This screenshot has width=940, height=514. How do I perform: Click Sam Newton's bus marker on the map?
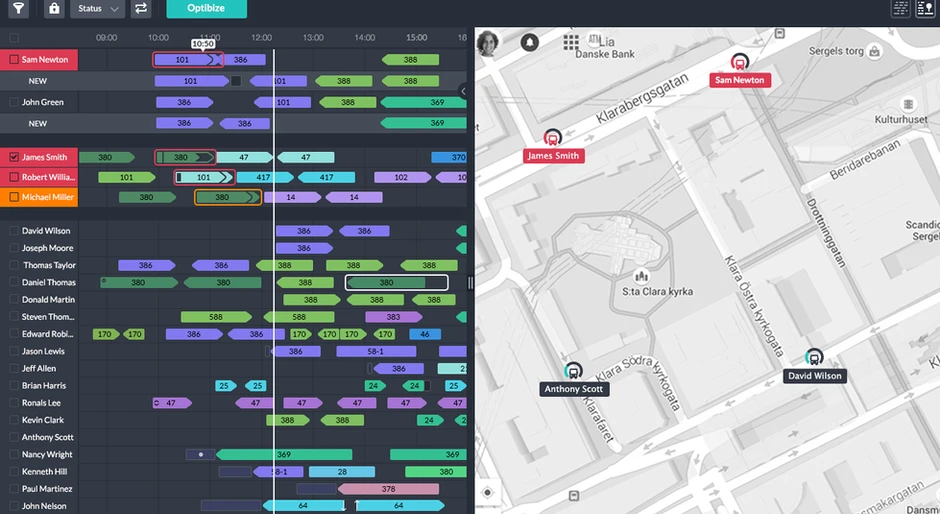coord(740,62)
